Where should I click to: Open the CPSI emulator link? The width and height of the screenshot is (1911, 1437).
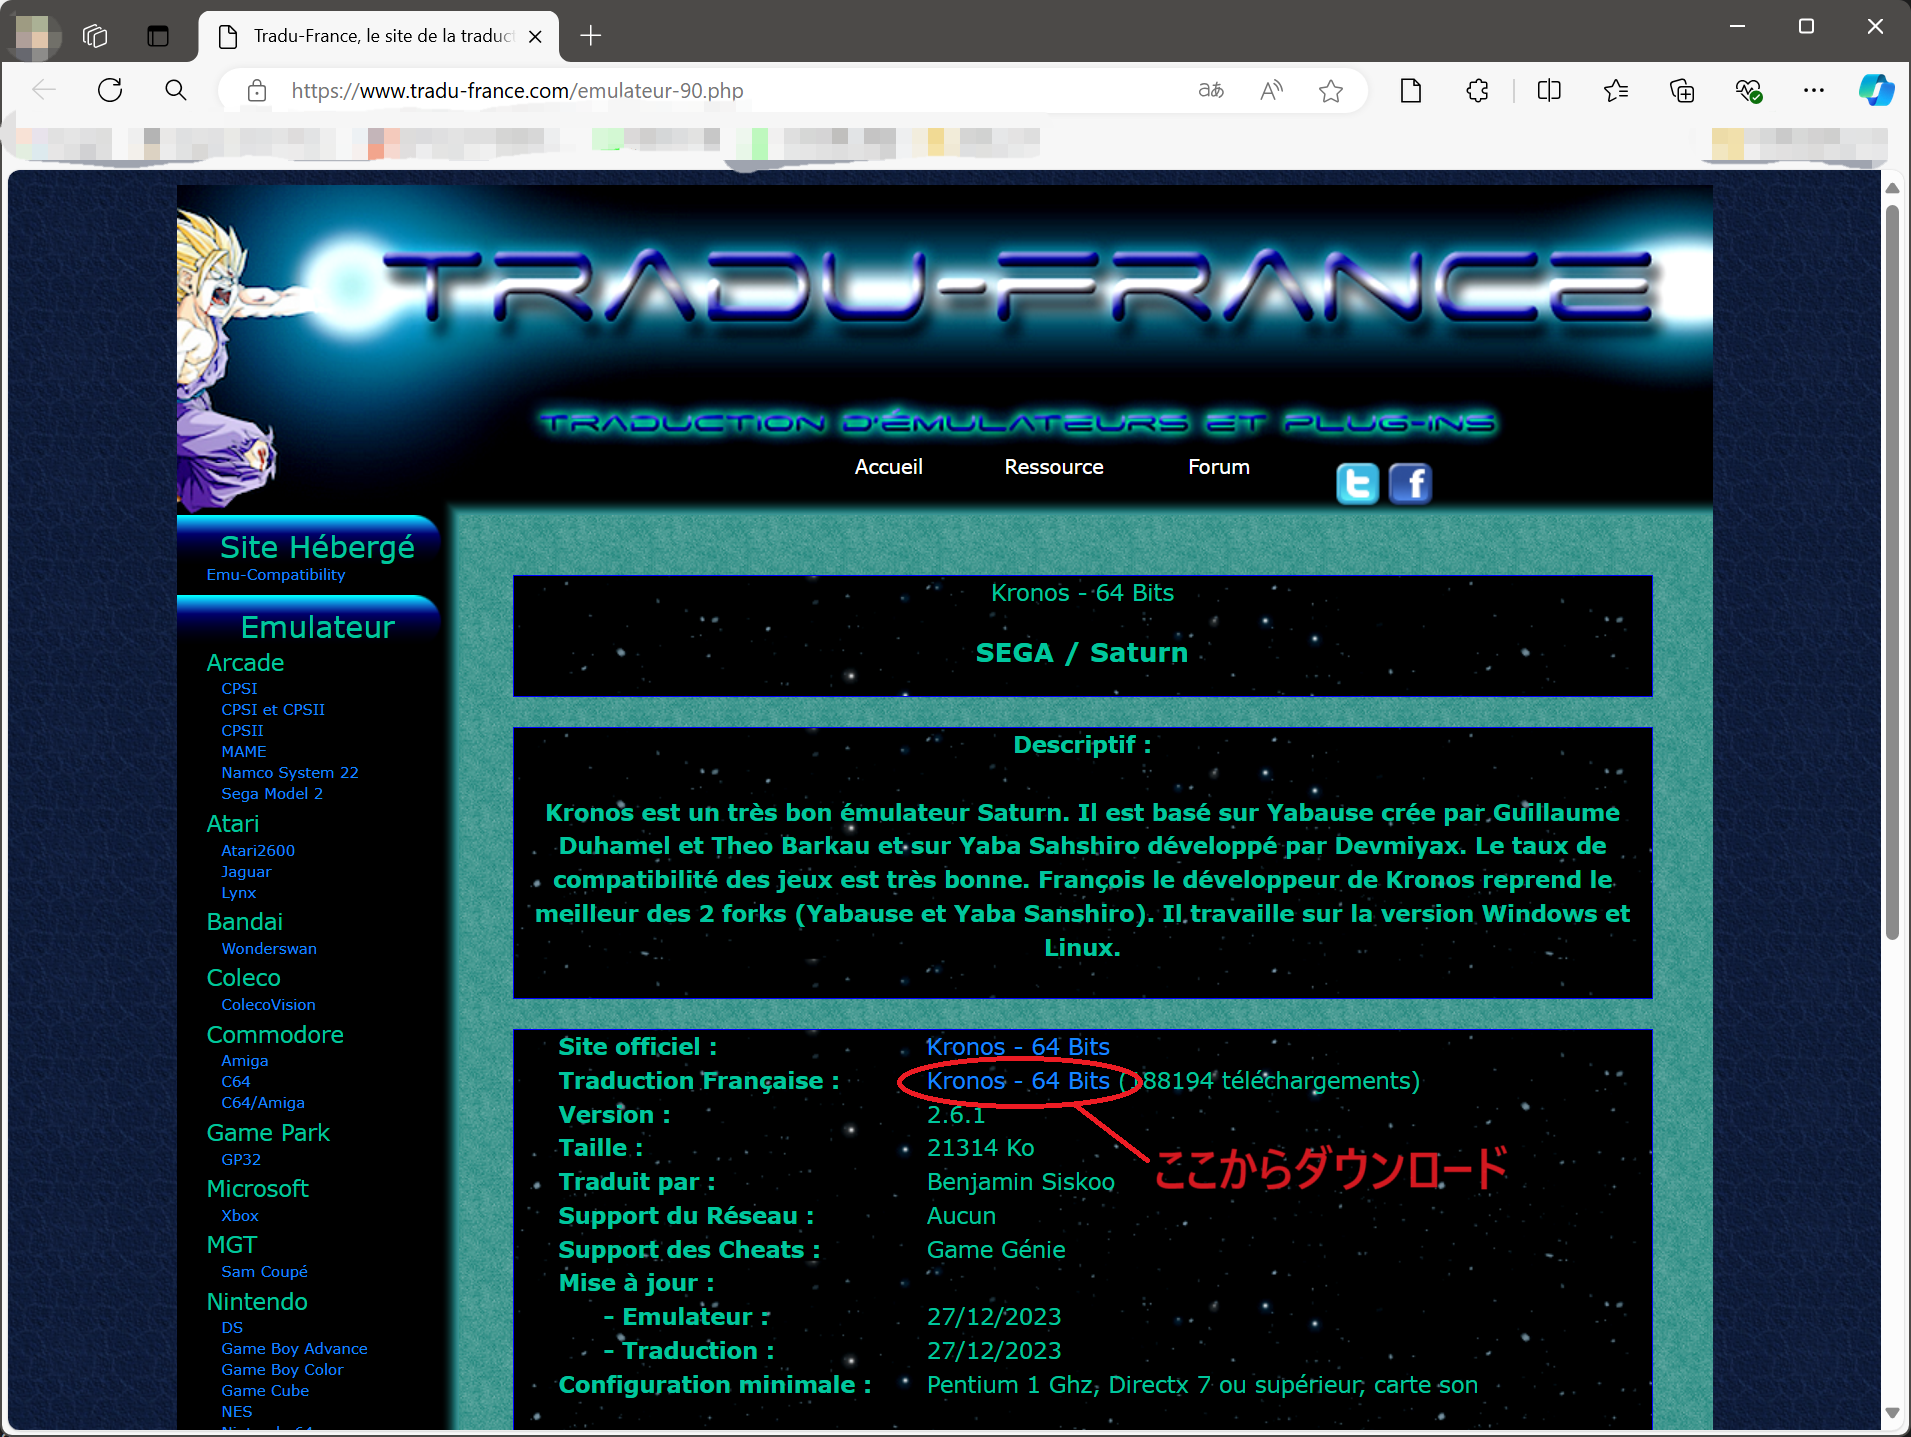coord(239,689)
